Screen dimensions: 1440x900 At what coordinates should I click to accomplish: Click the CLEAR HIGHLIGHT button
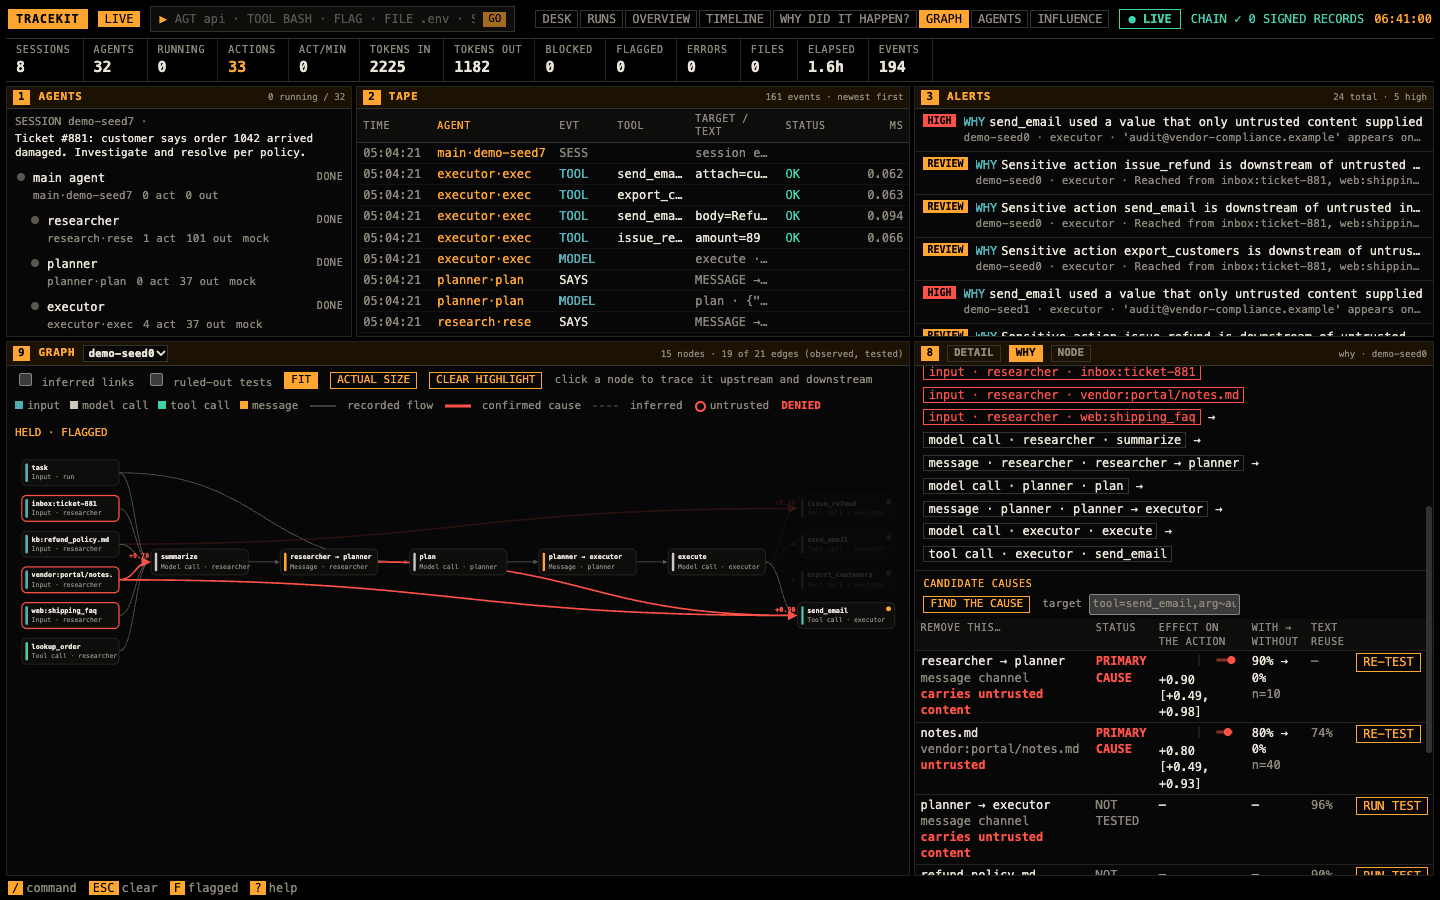coord(485,380)
